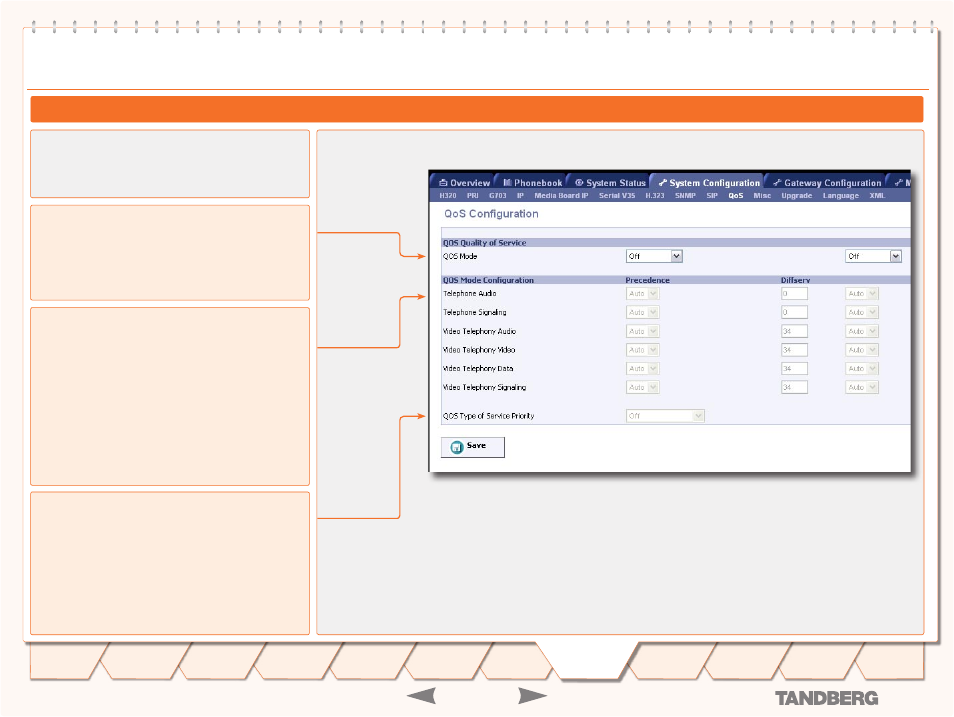Switch to the System Status tab
Viewport: 954px width, 717px height.
[610, 183]
